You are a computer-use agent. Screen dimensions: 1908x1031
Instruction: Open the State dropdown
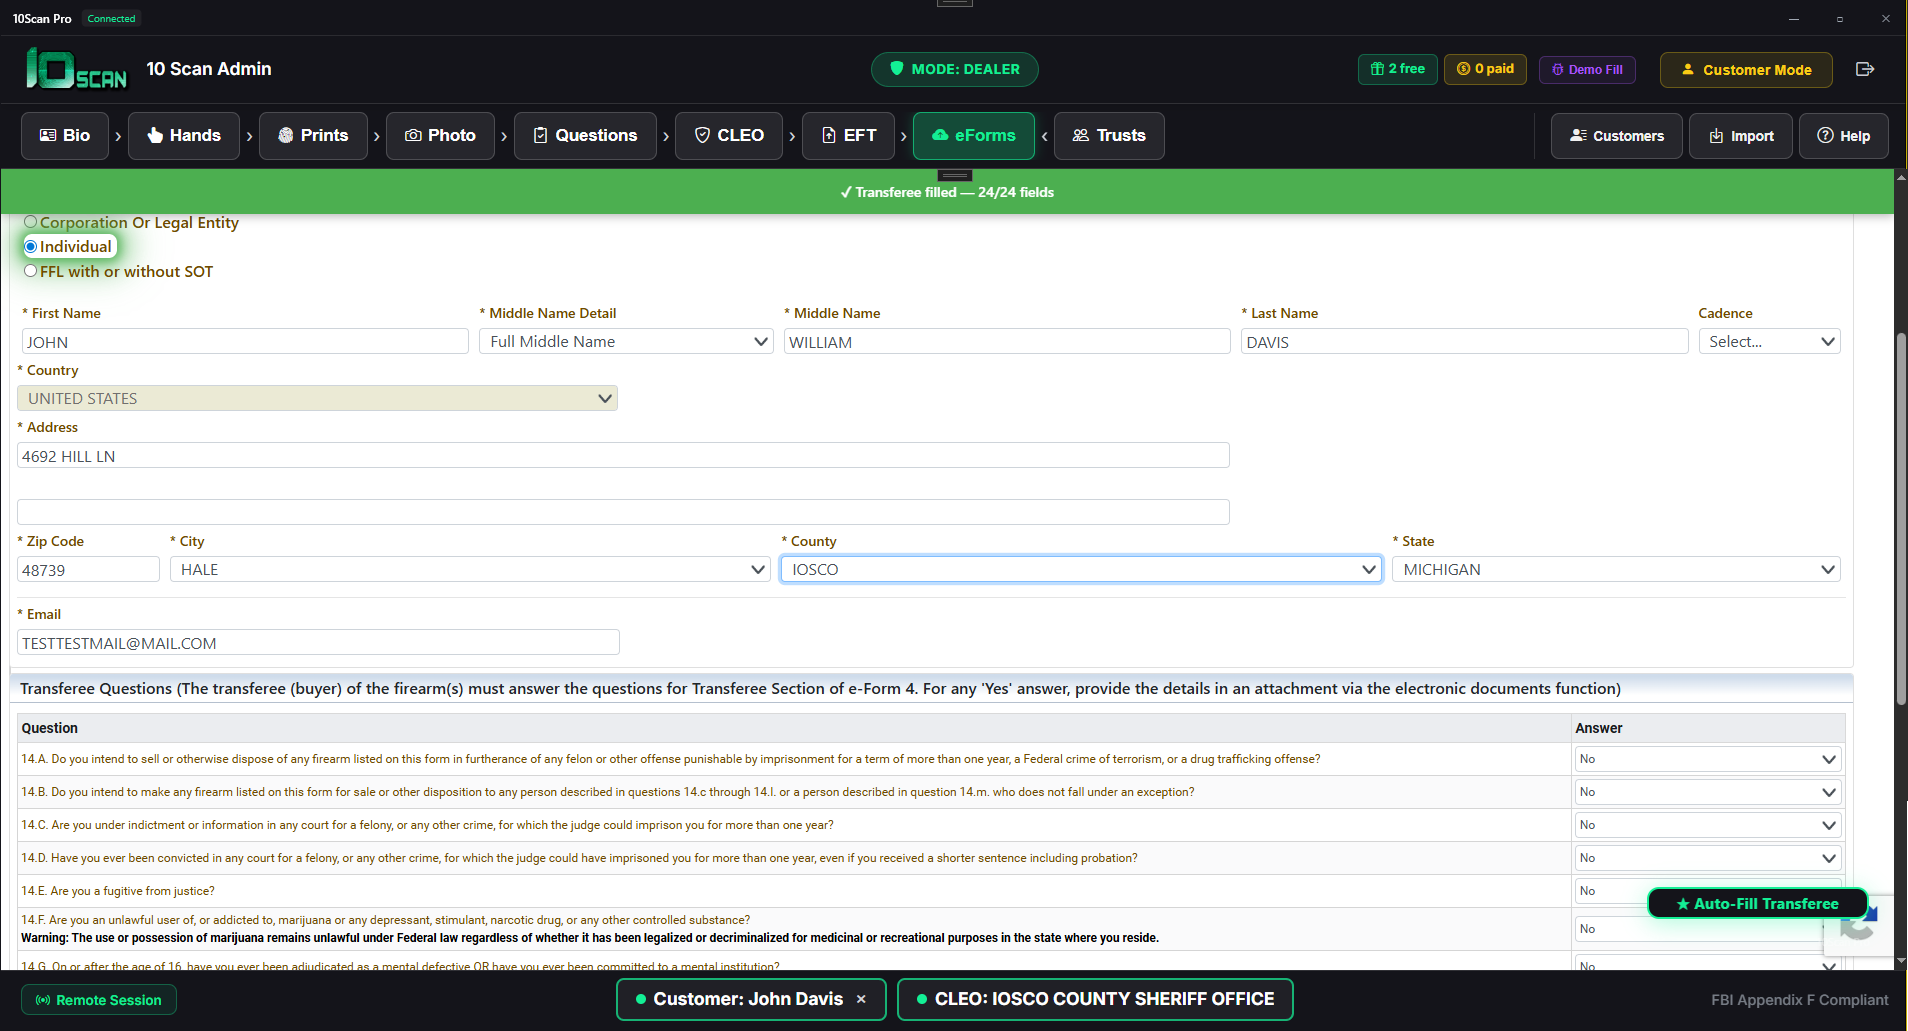click(x=1616, y=569)
